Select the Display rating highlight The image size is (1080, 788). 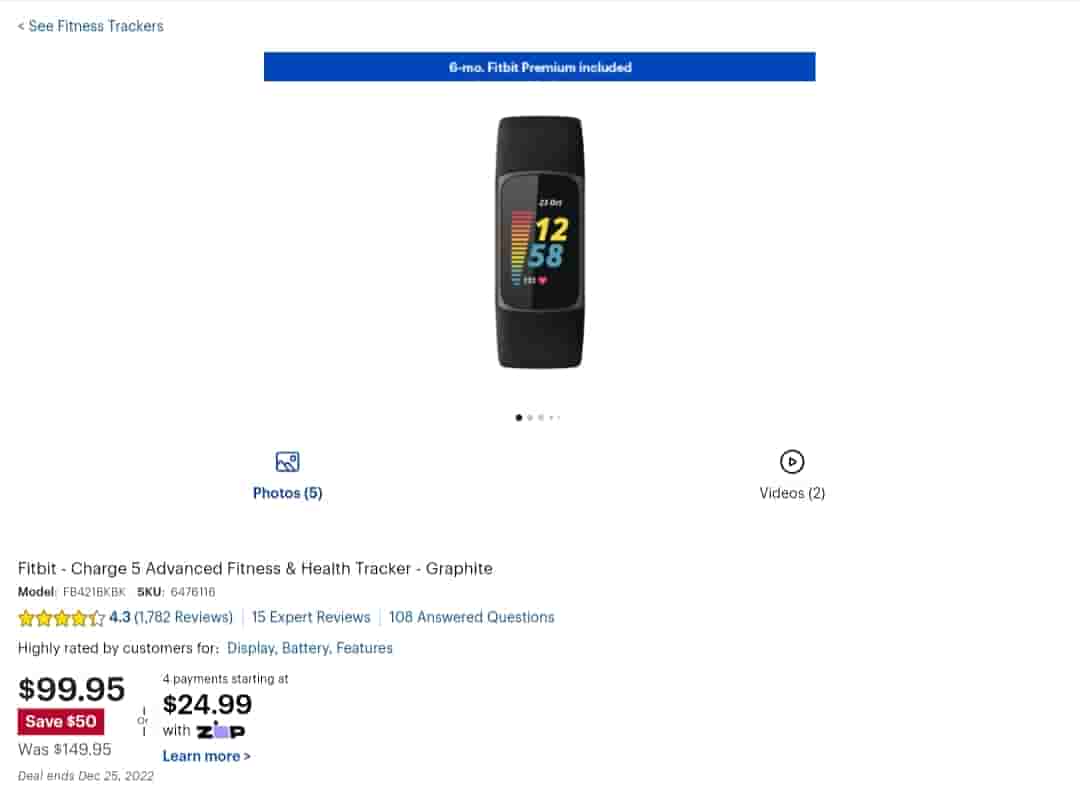pos(251,648)
